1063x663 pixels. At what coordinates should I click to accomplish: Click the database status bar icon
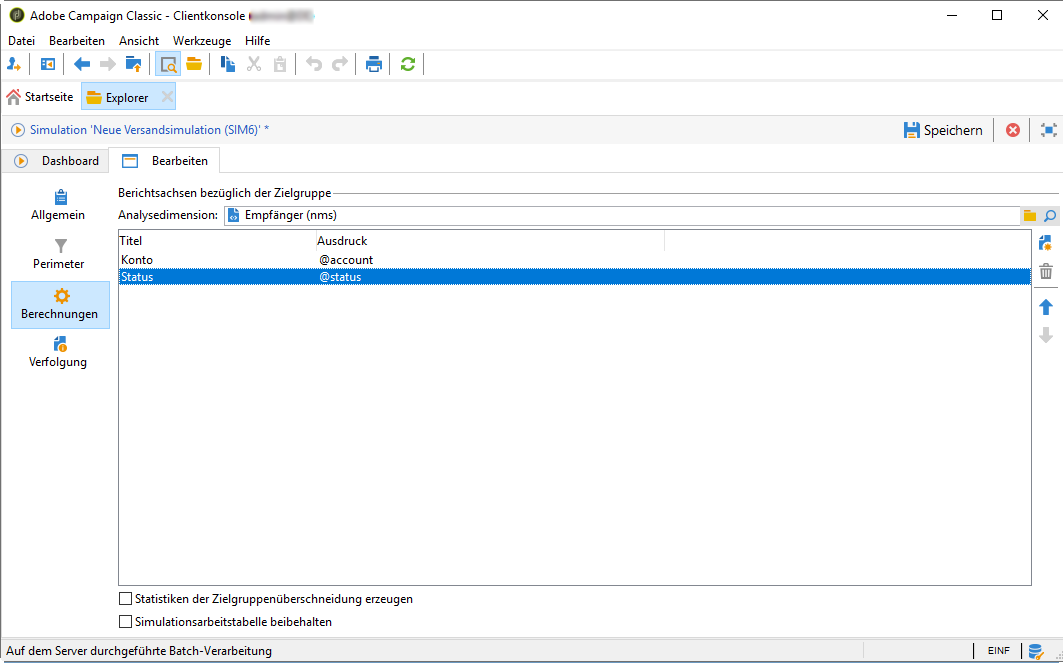click(1035, 651)
